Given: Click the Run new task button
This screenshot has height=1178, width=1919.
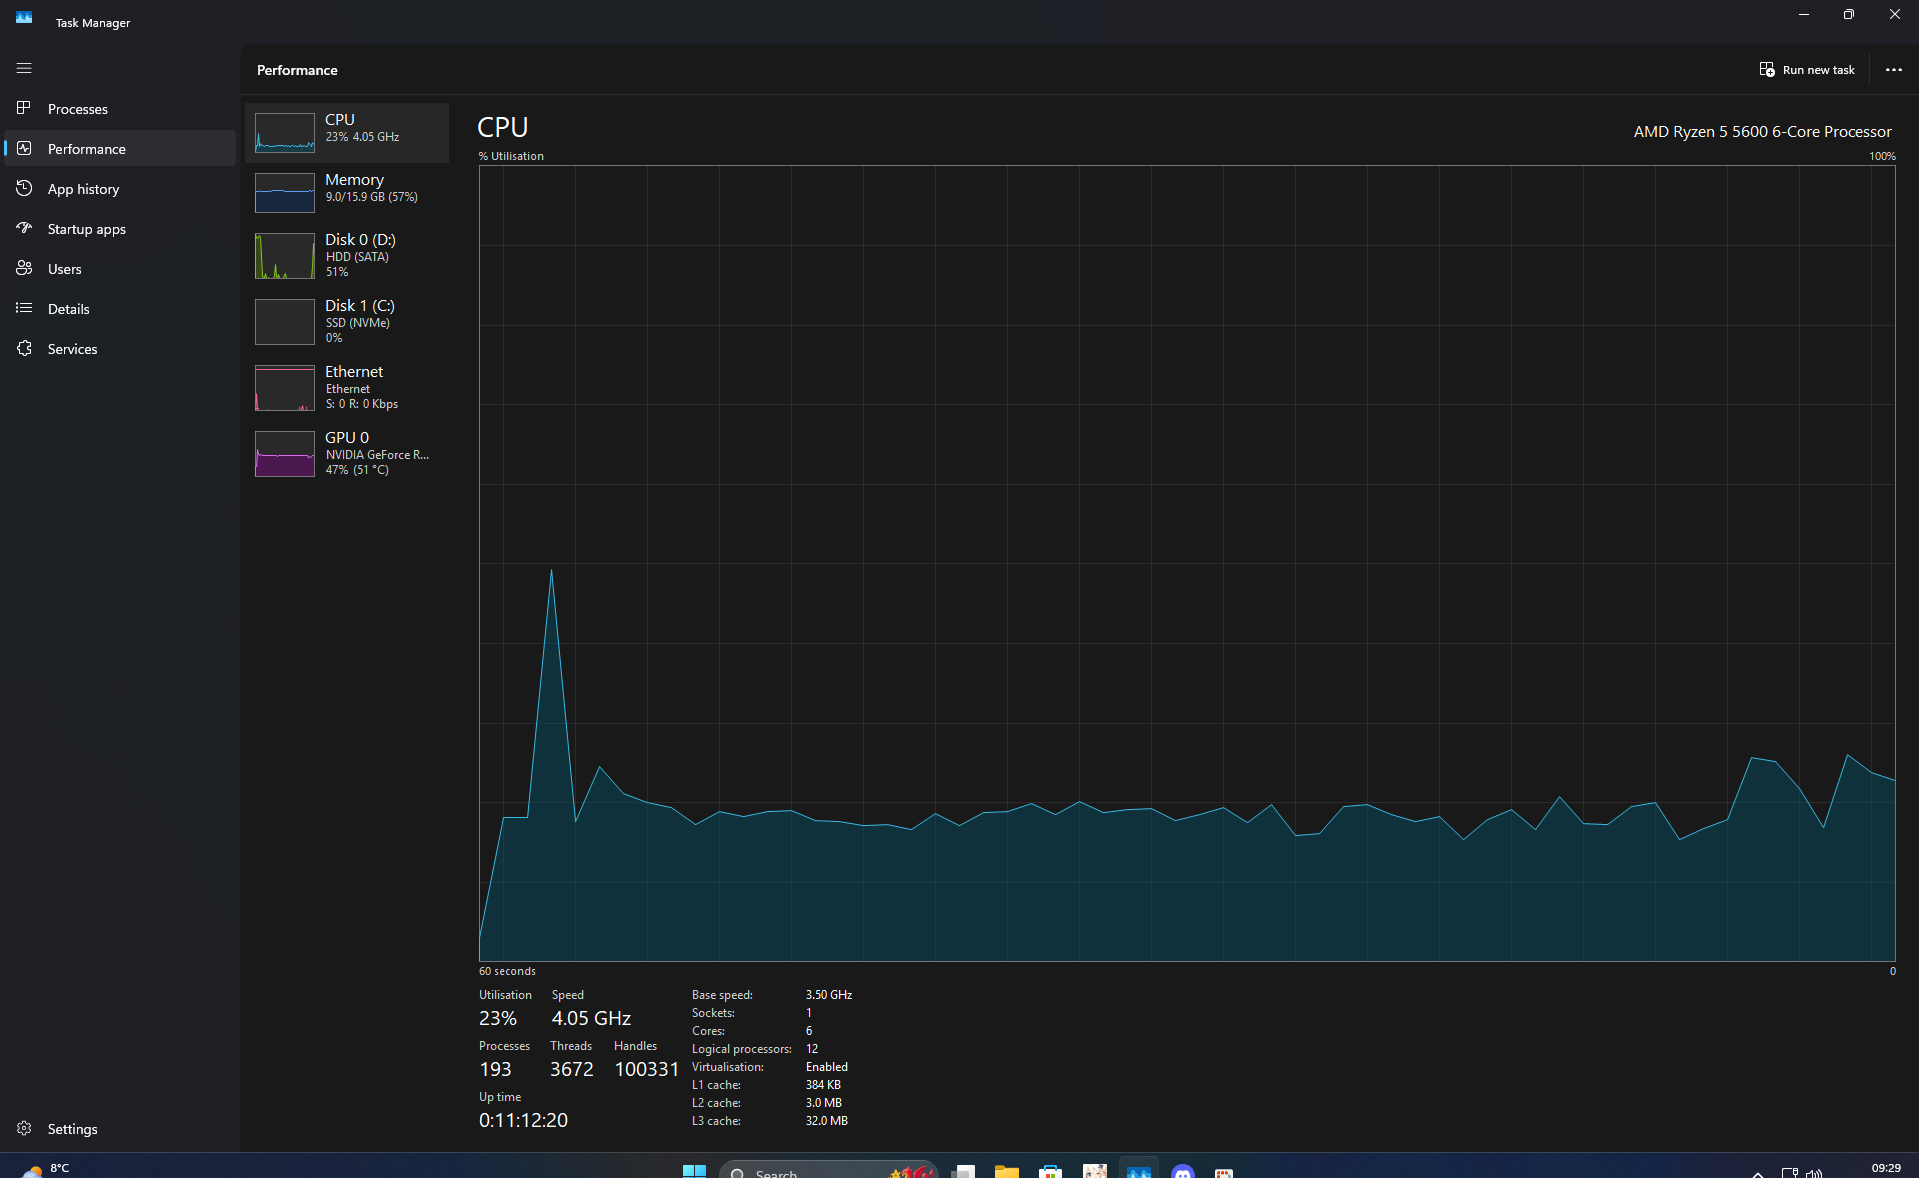Looking at the screenshot, I should click(1807, 69).
